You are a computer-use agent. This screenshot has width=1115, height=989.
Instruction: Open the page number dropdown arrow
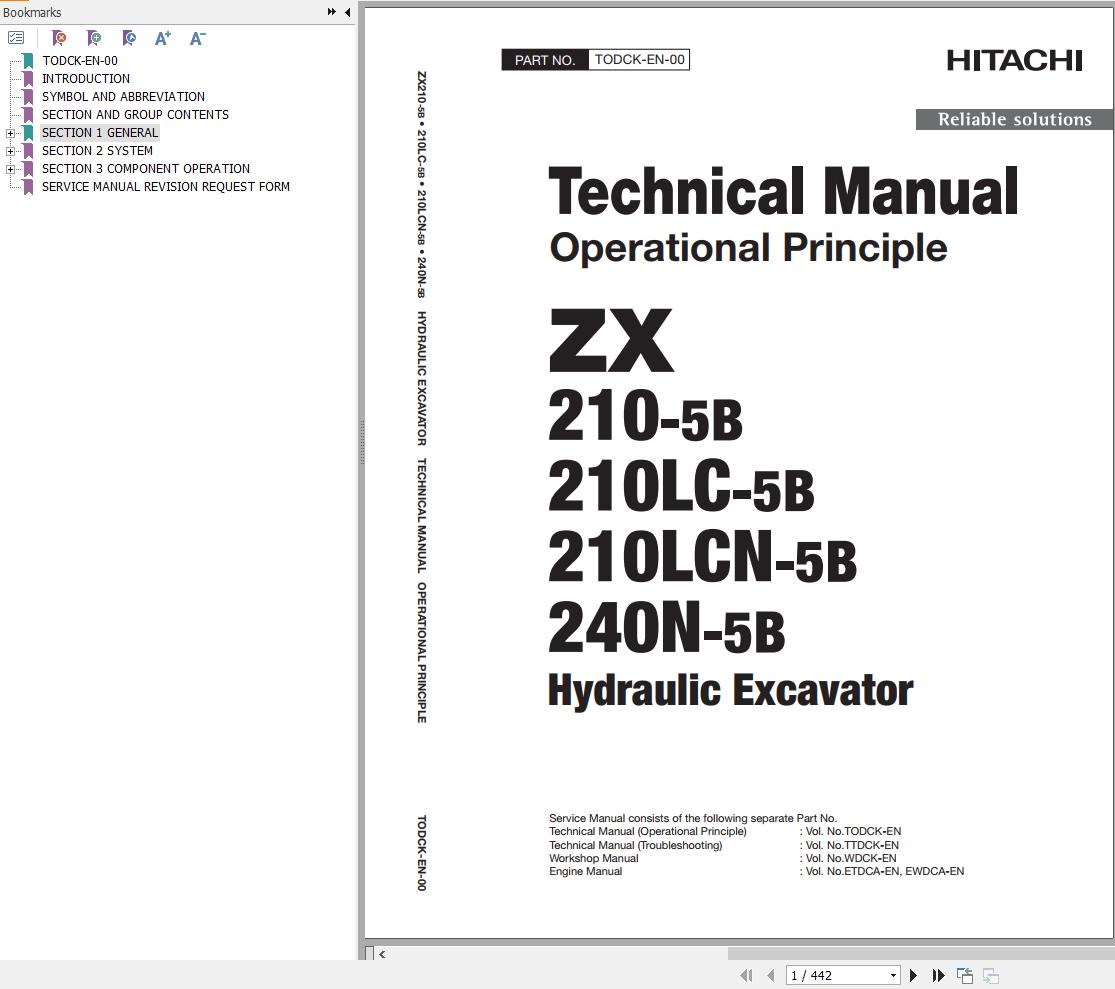coord(893,975)
